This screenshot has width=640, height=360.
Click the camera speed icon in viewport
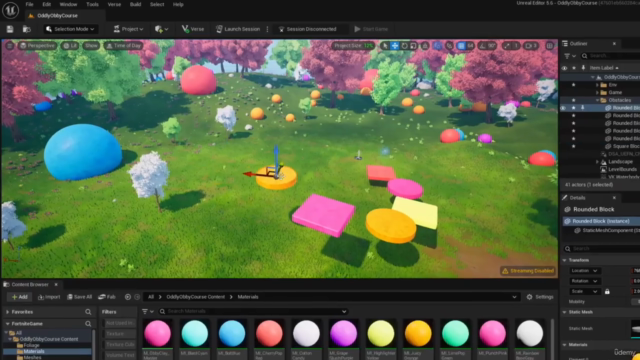click(531, 46)
